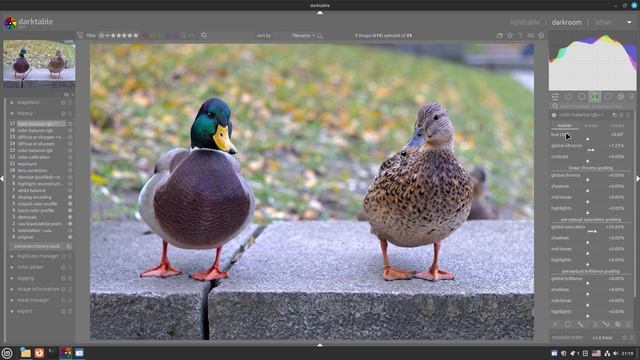Click the mask off X icon
640x360 pixels.
(555, 324)
